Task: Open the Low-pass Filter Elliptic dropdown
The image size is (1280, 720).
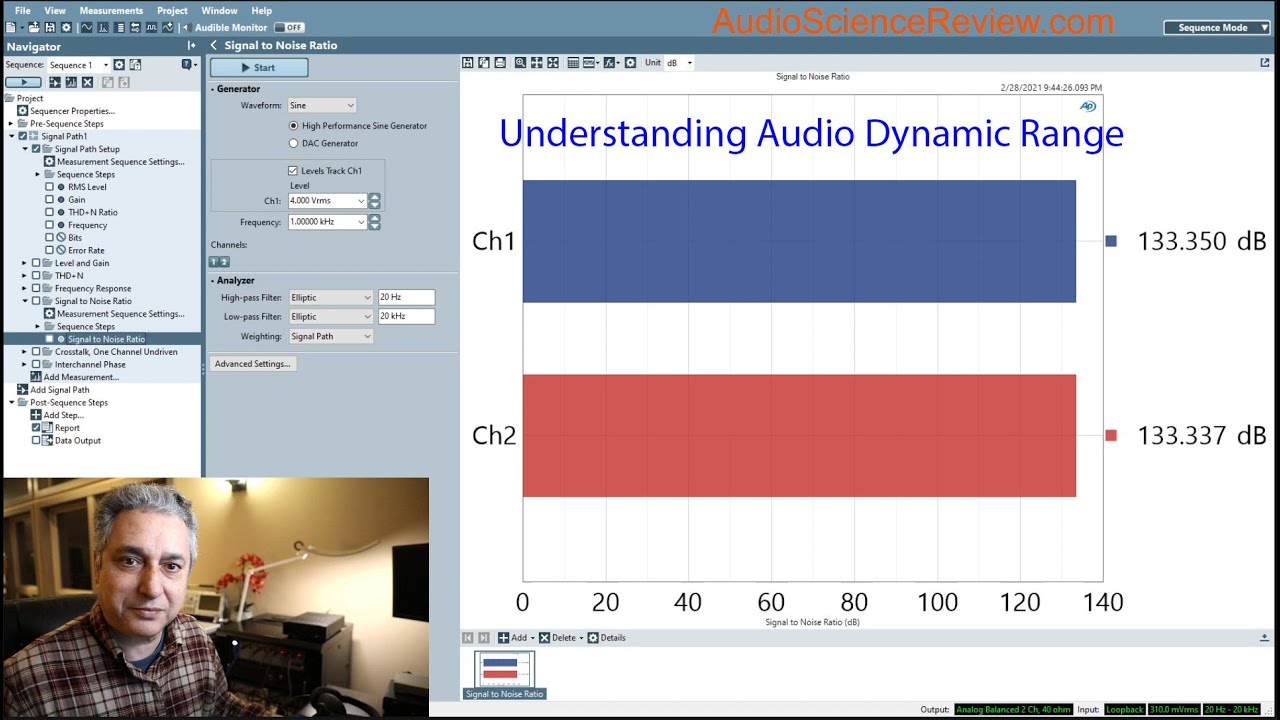Action: pos(331,316)
